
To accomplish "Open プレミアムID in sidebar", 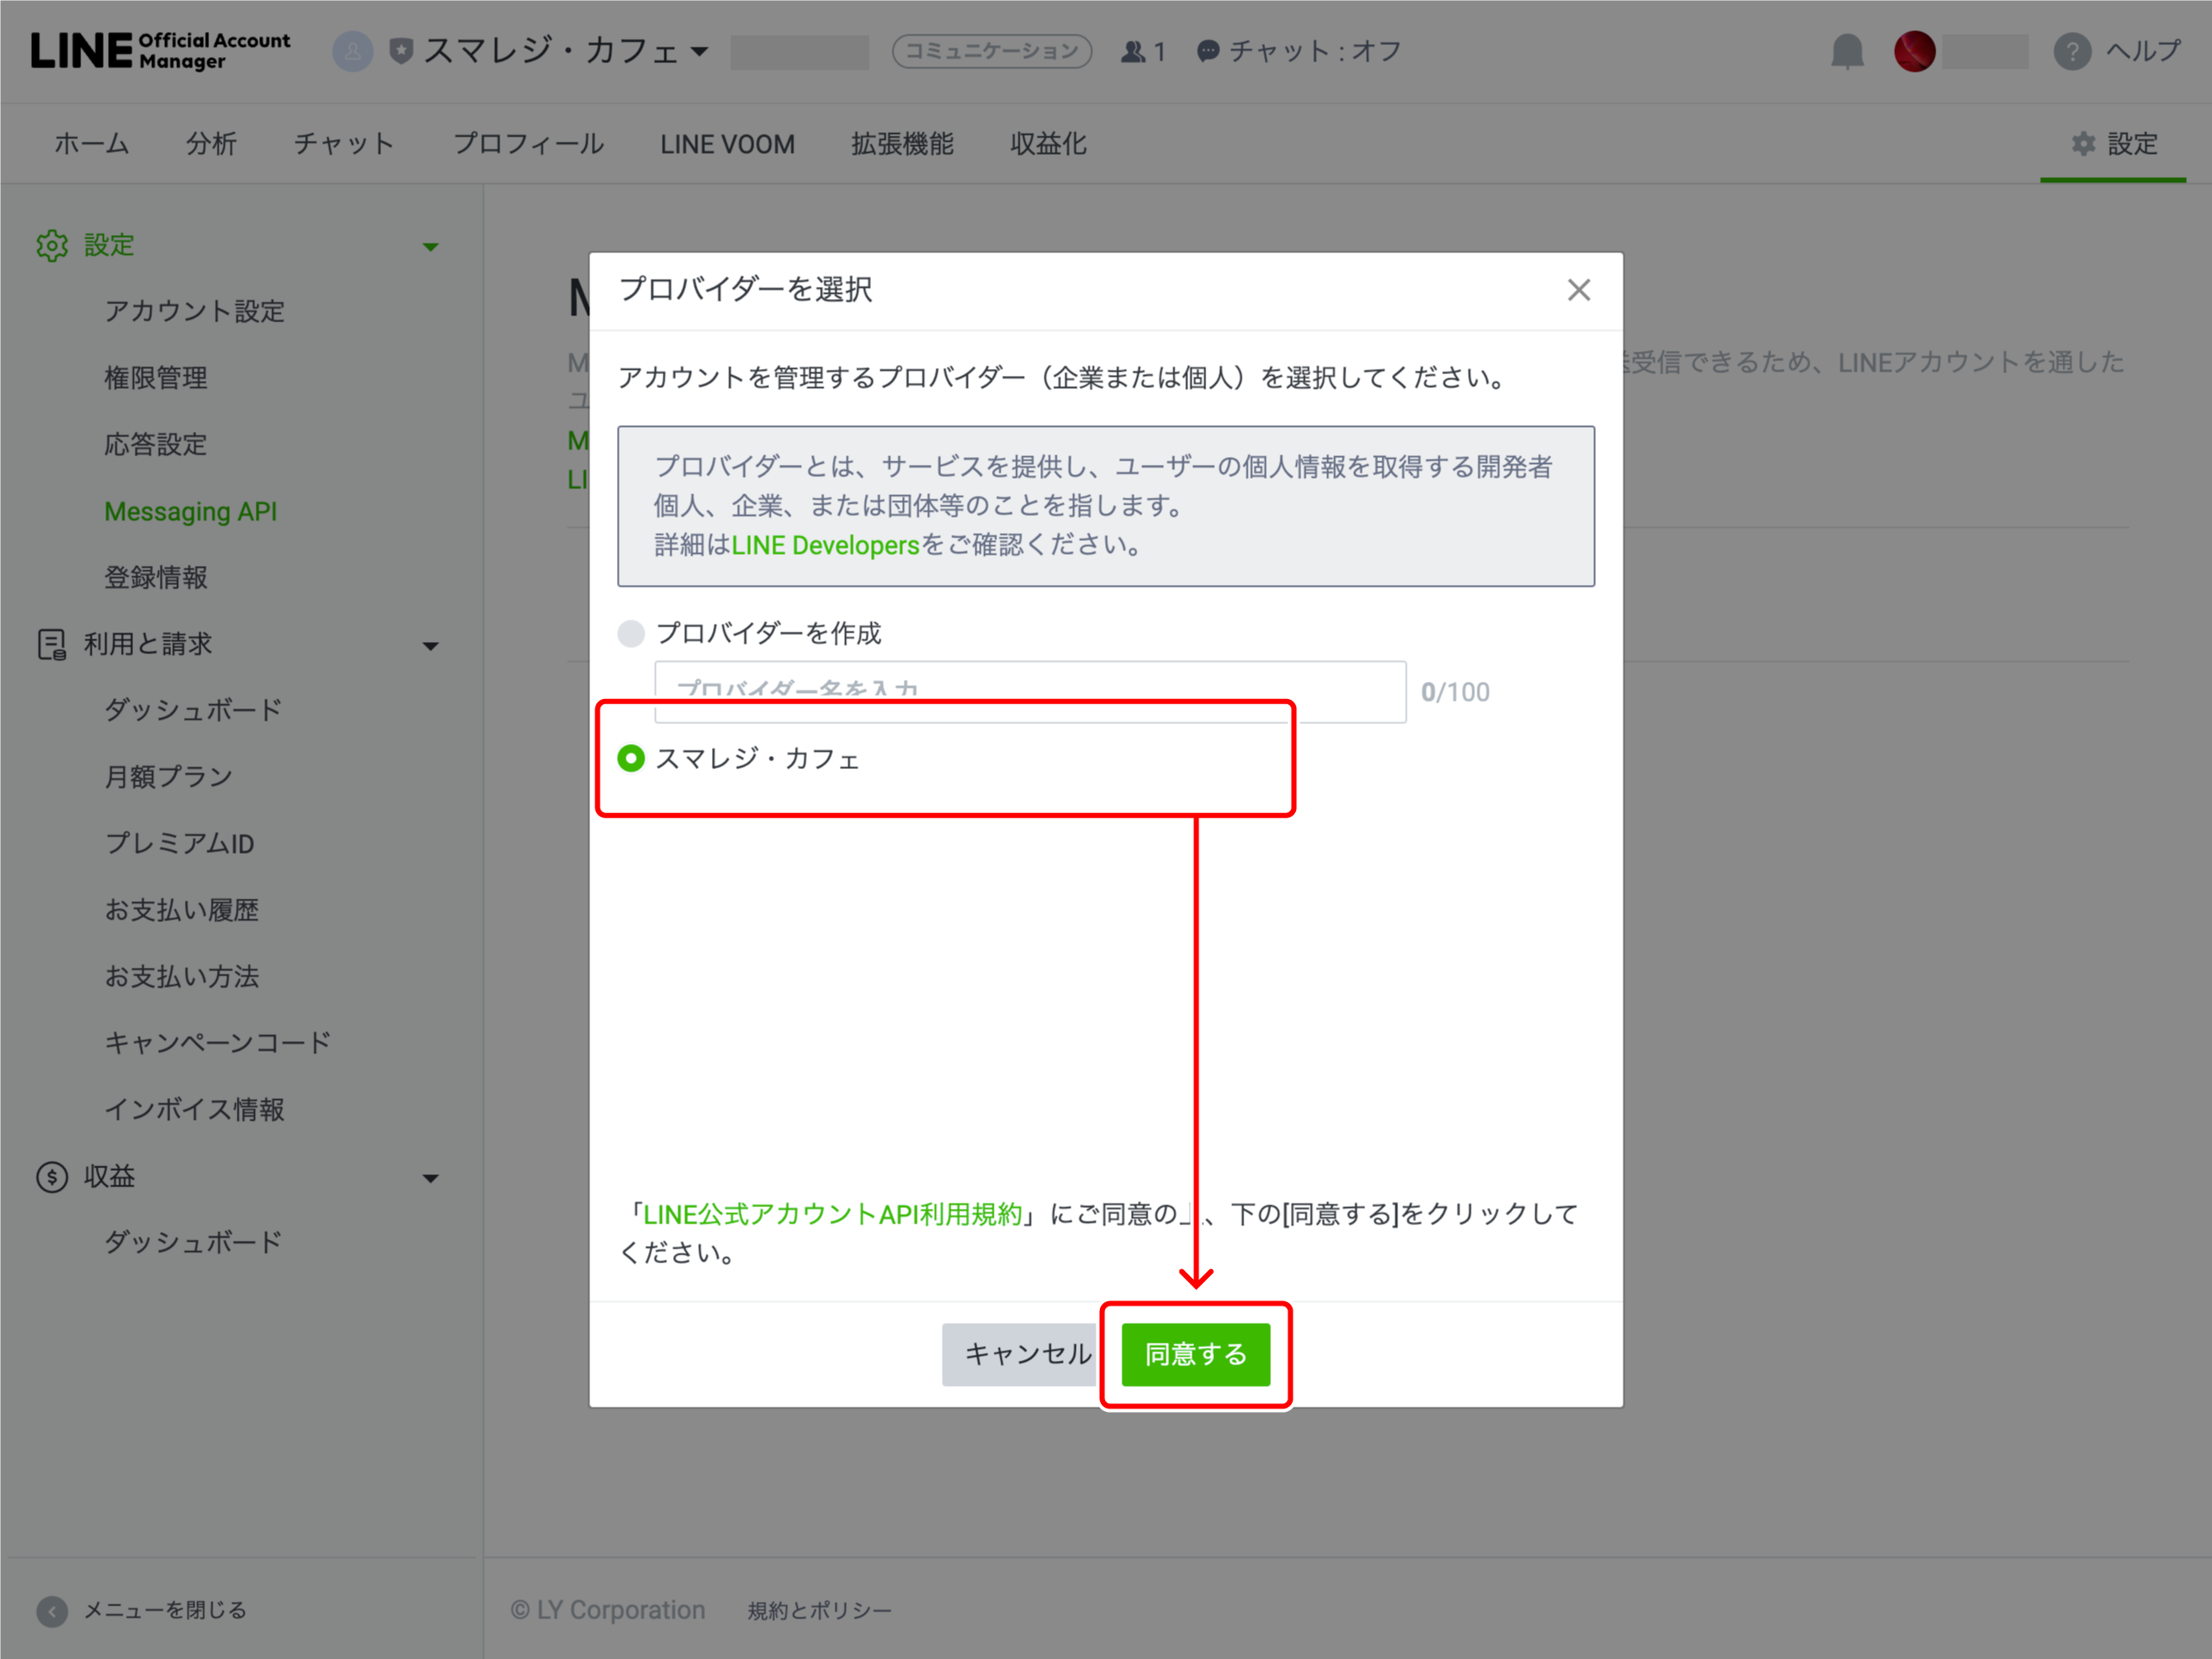I will click(180, 843).
